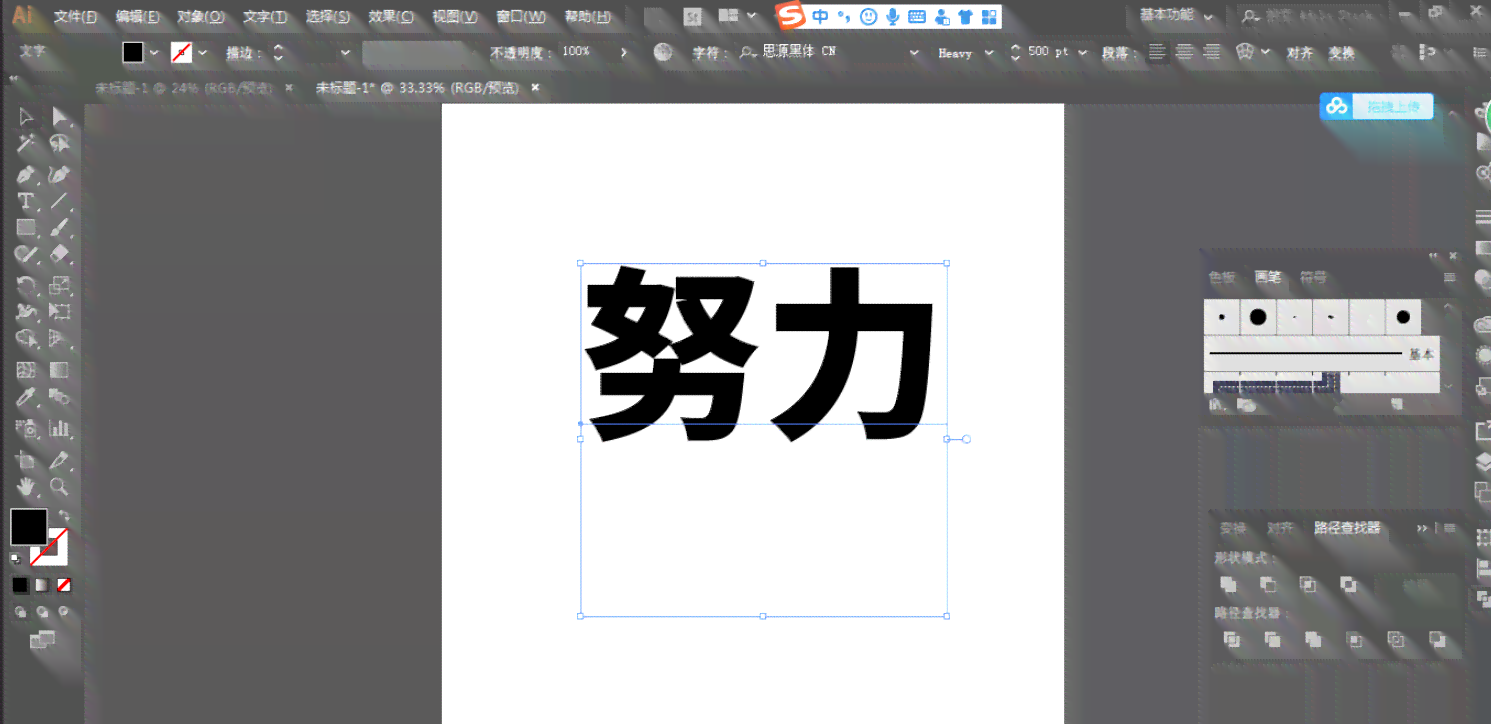Select the Type (T) tool
1491x724 pixels.
[x=27, y=201]
